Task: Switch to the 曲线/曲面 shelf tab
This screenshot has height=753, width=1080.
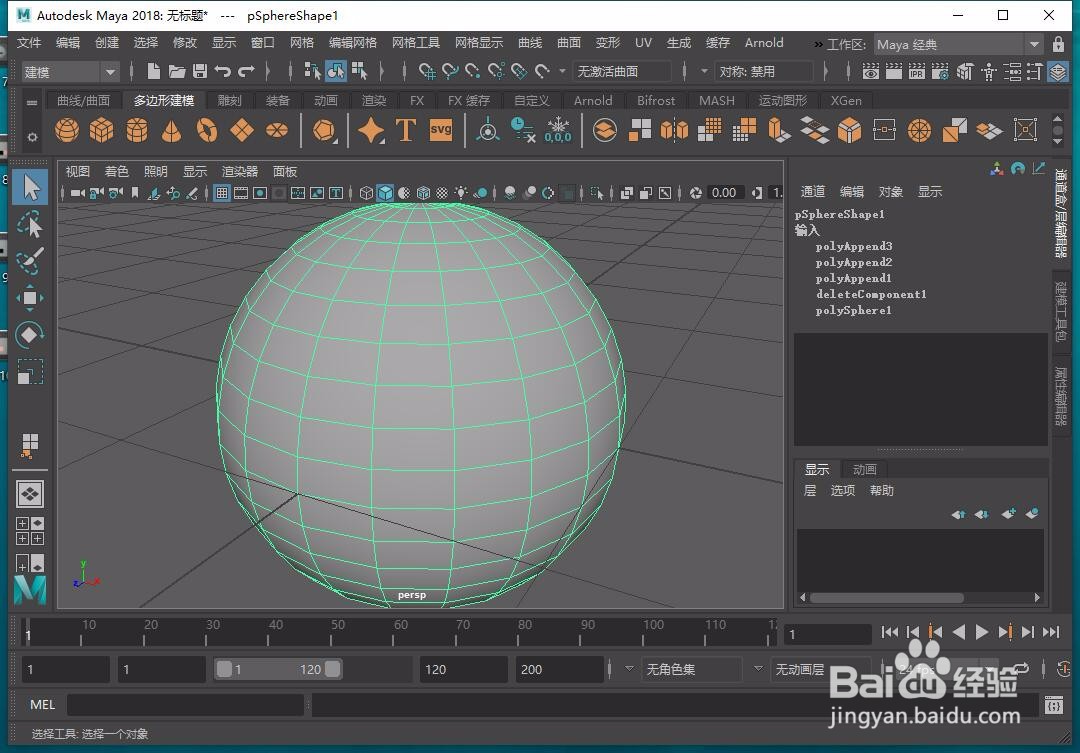Action: pos(83,101)
